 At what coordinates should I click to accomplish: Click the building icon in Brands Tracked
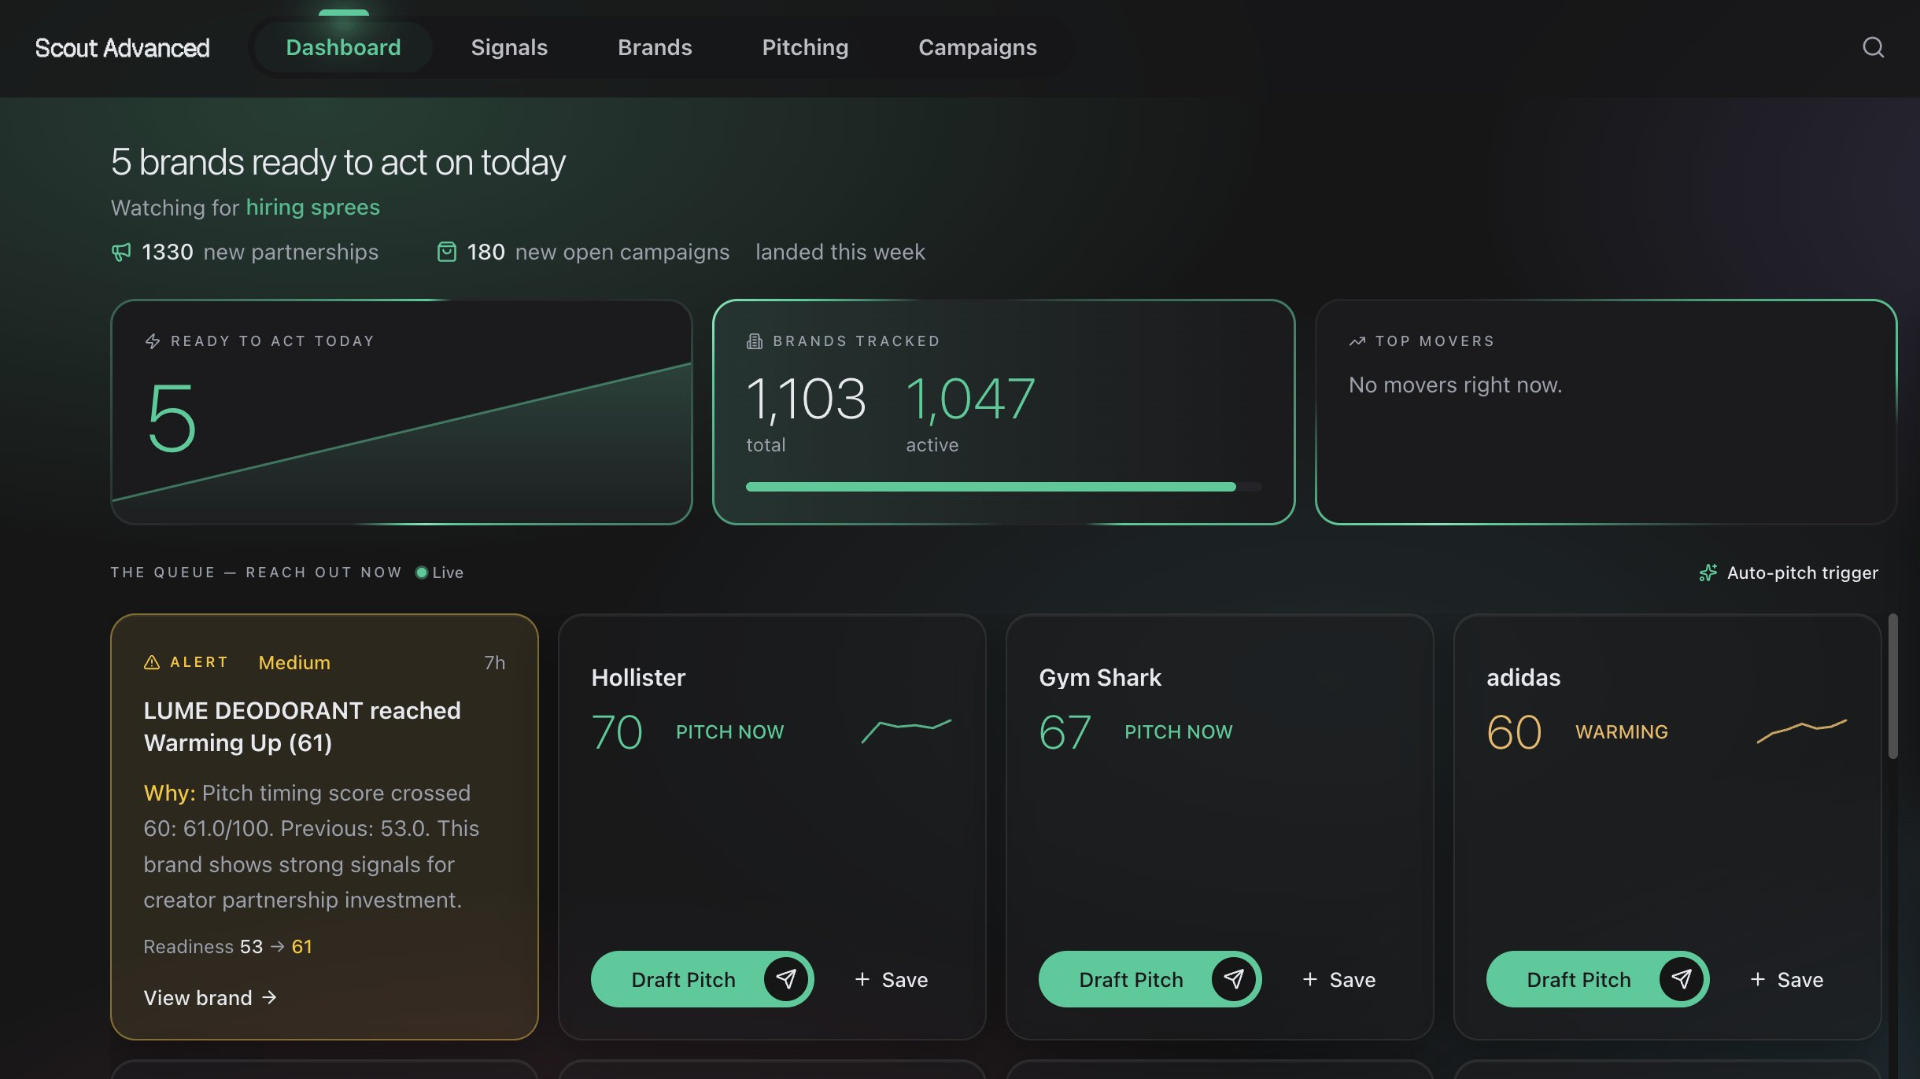tap(755, 341)
